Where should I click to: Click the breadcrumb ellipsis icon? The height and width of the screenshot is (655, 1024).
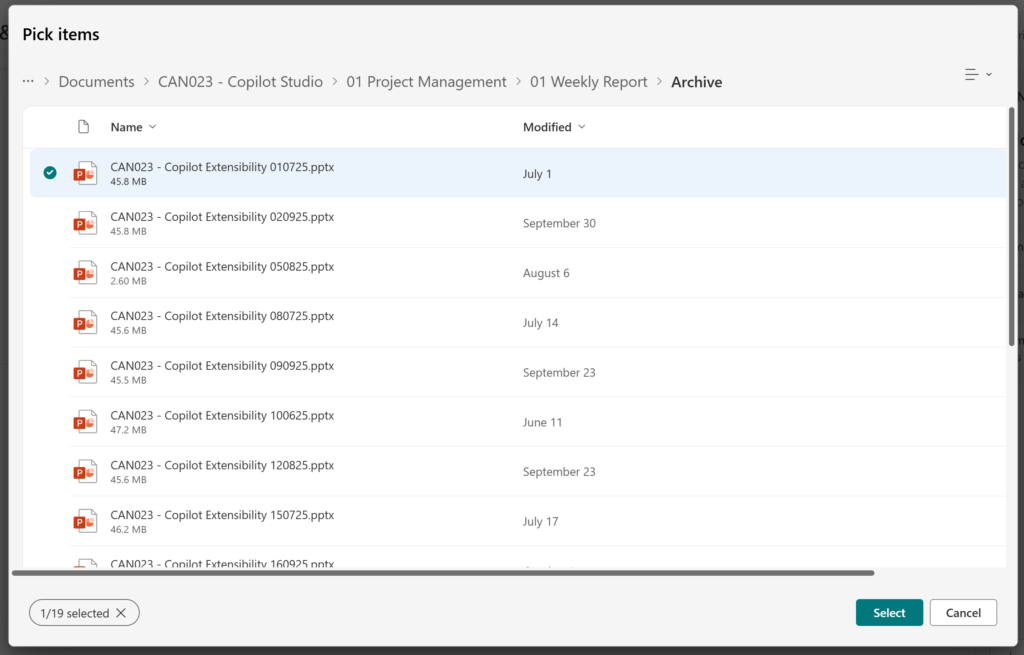[x=27, y=81]
